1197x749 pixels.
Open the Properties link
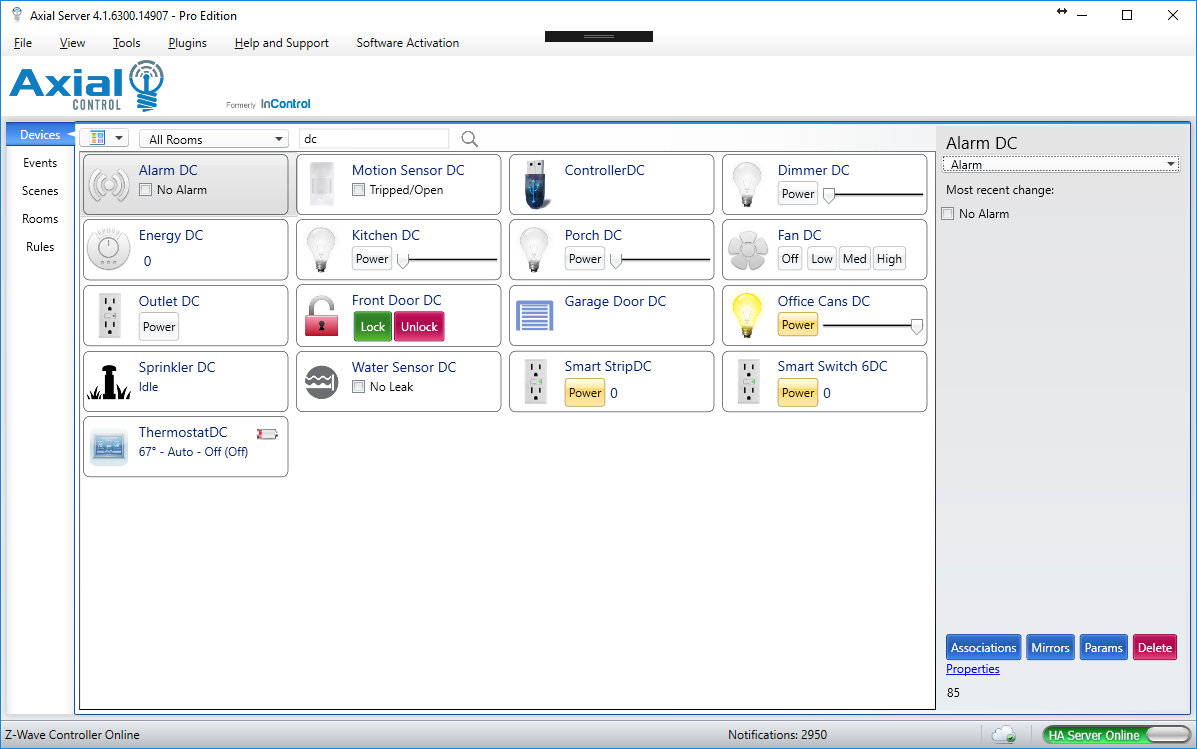pyautogui.click(x=972, y=669)
